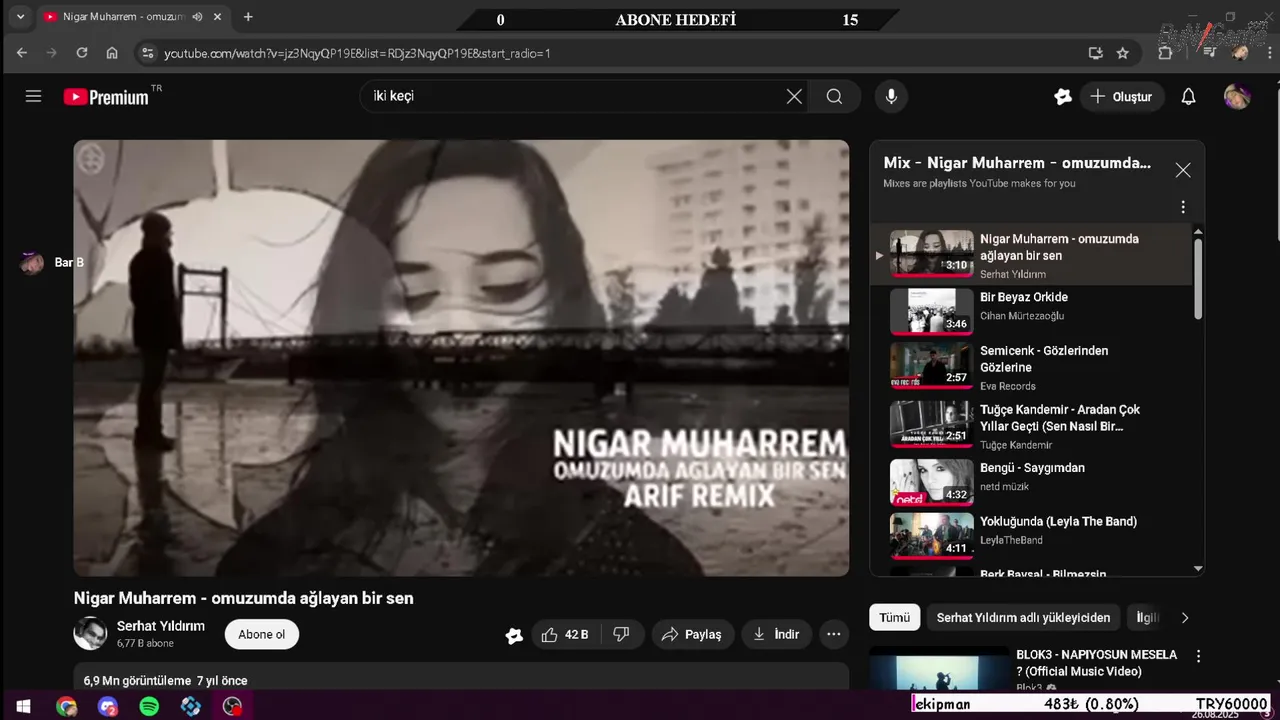1280x720 pixels.
Task: Click the install app icon in address bar
Action: tap(1095, 53)
